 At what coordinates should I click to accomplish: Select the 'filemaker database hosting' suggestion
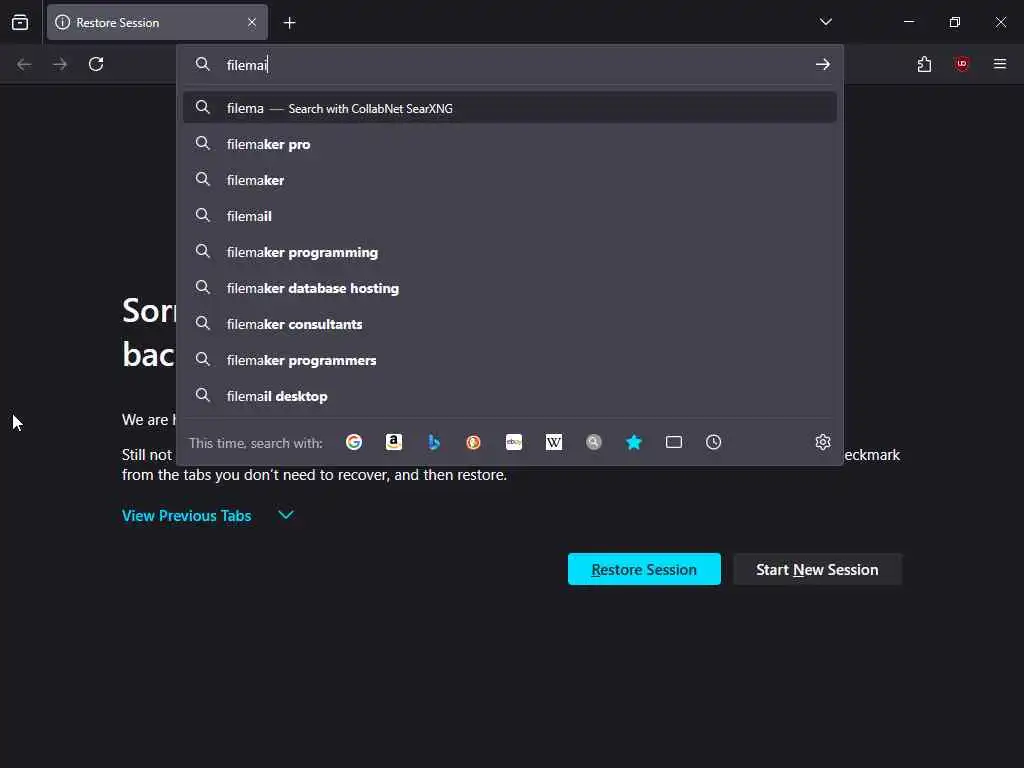509,288
